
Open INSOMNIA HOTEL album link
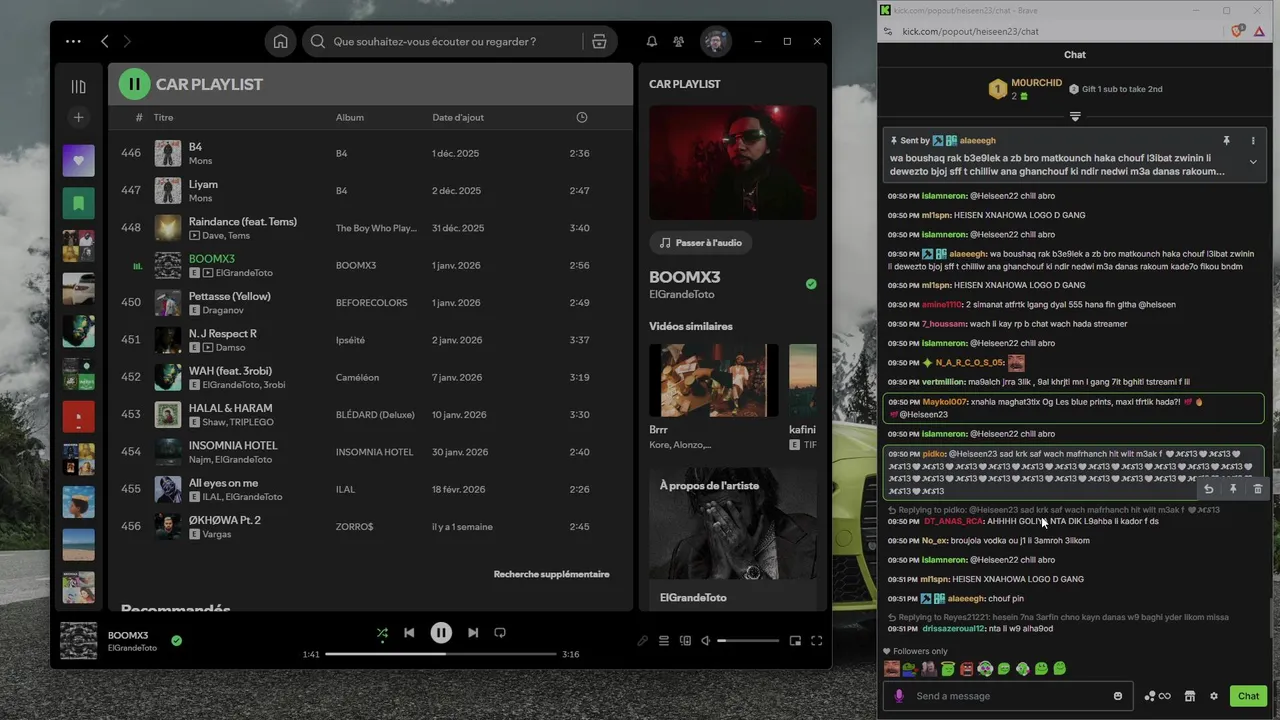[x=374, y=452]
